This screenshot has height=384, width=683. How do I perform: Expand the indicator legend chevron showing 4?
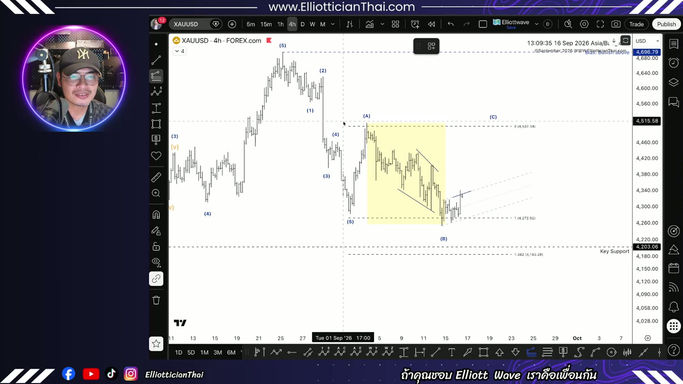point(179,51)
